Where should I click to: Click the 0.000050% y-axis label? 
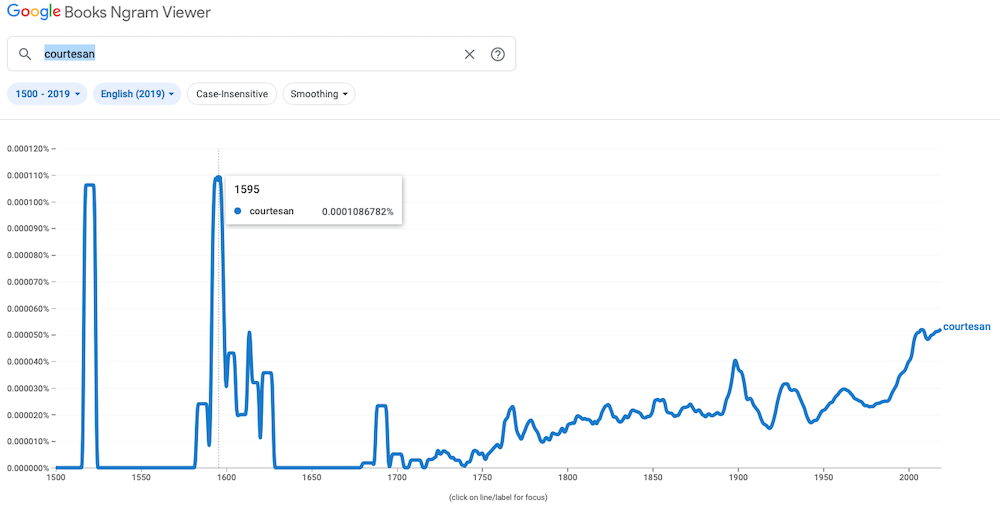tap(28, 335)
